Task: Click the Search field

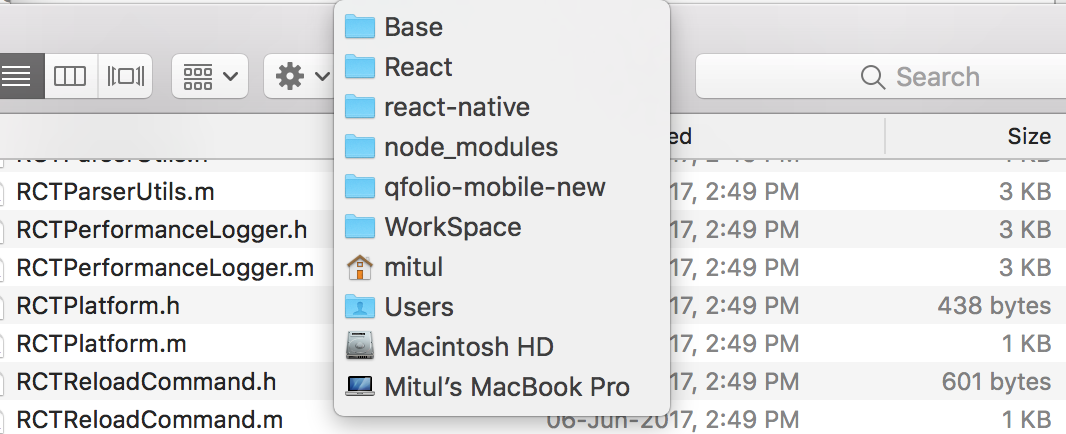Action: tap(881, 76)
